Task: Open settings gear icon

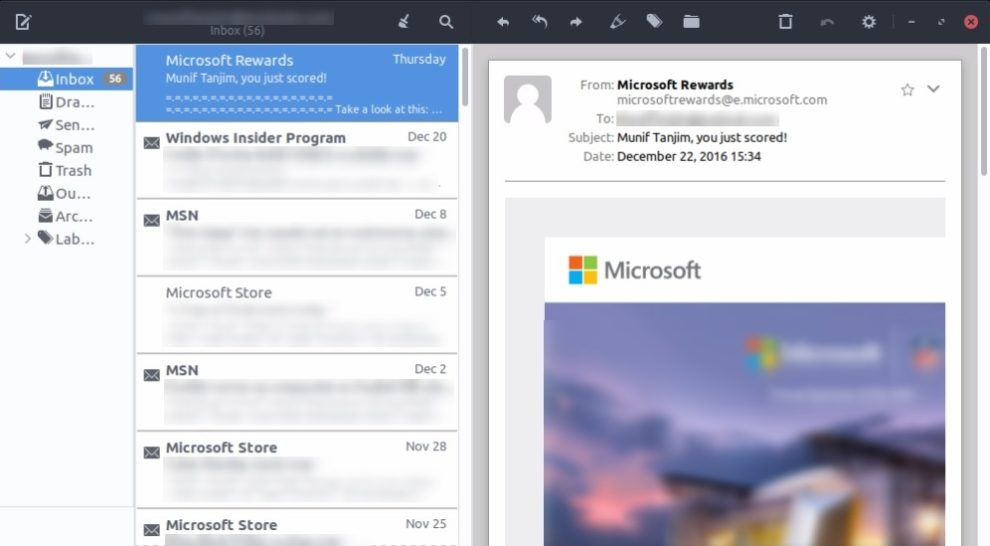Action: click(869, 22)
